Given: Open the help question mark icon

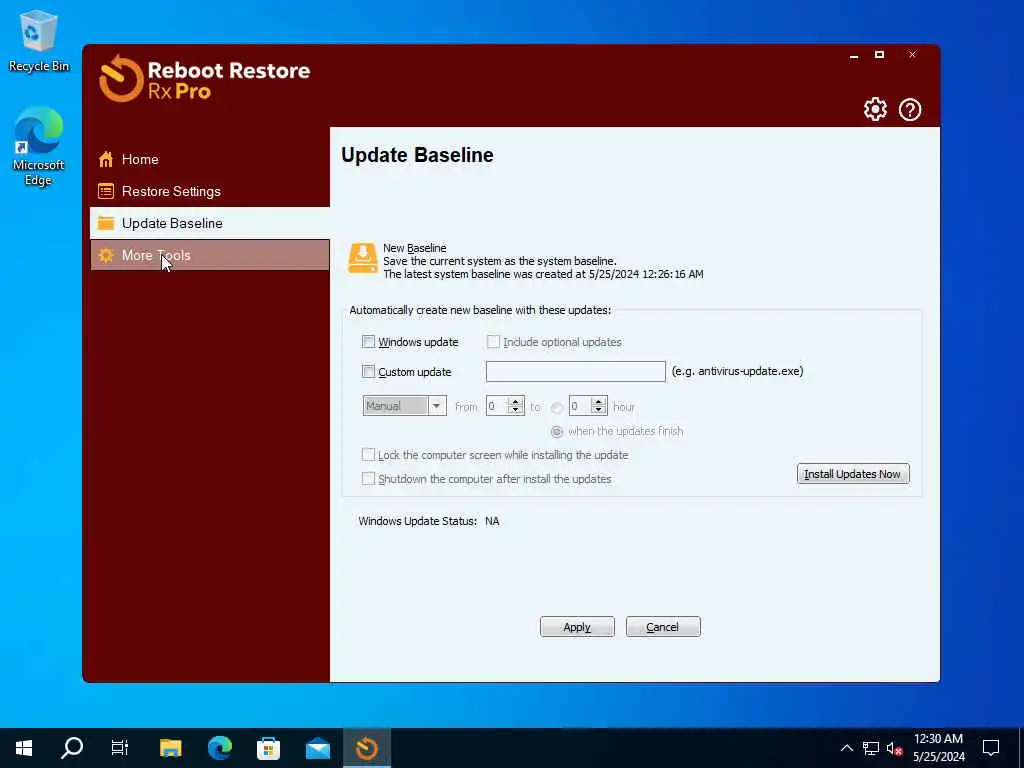Looking at the screenshot, I should pyautogui.click(x=910, y=109).
